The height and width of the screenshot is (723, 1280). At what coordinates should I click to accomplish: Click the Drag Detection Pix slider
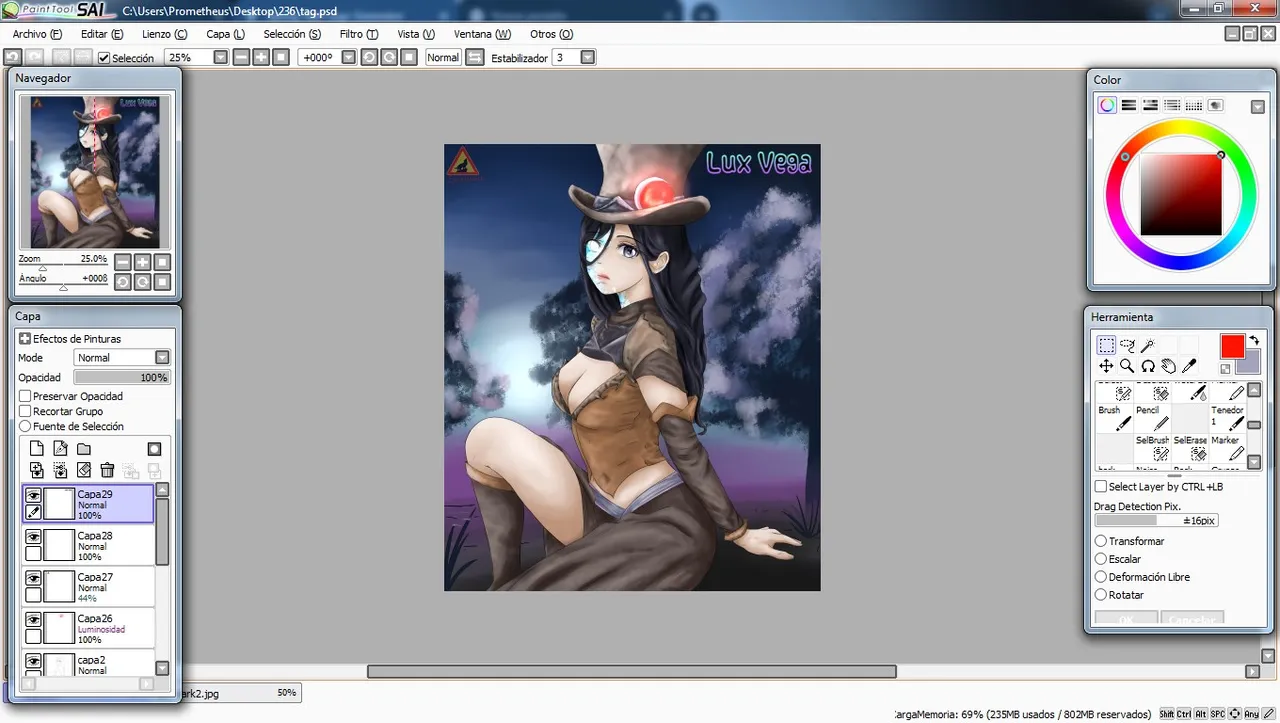click(x=1156, y=521)
